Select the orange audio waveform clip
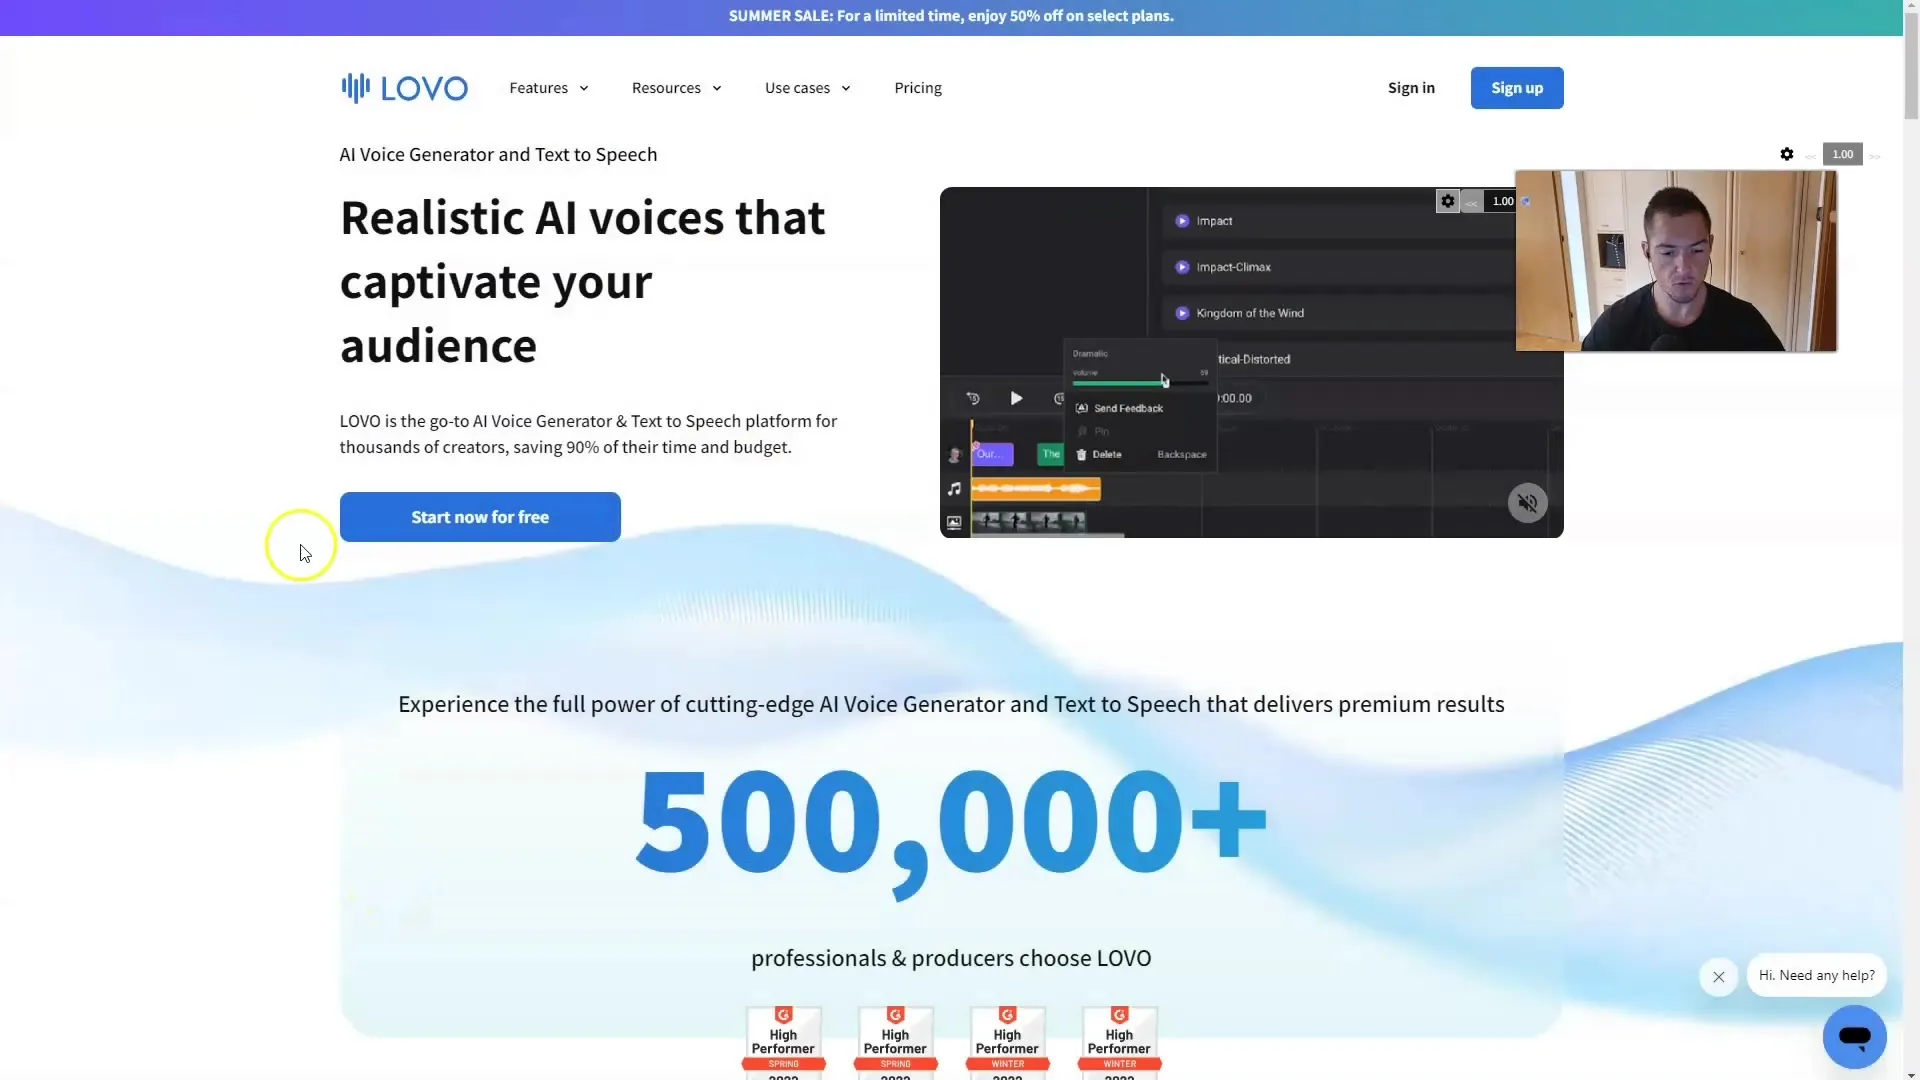The height and width of the screenshot is (1080, 1920). (1036, 489)
